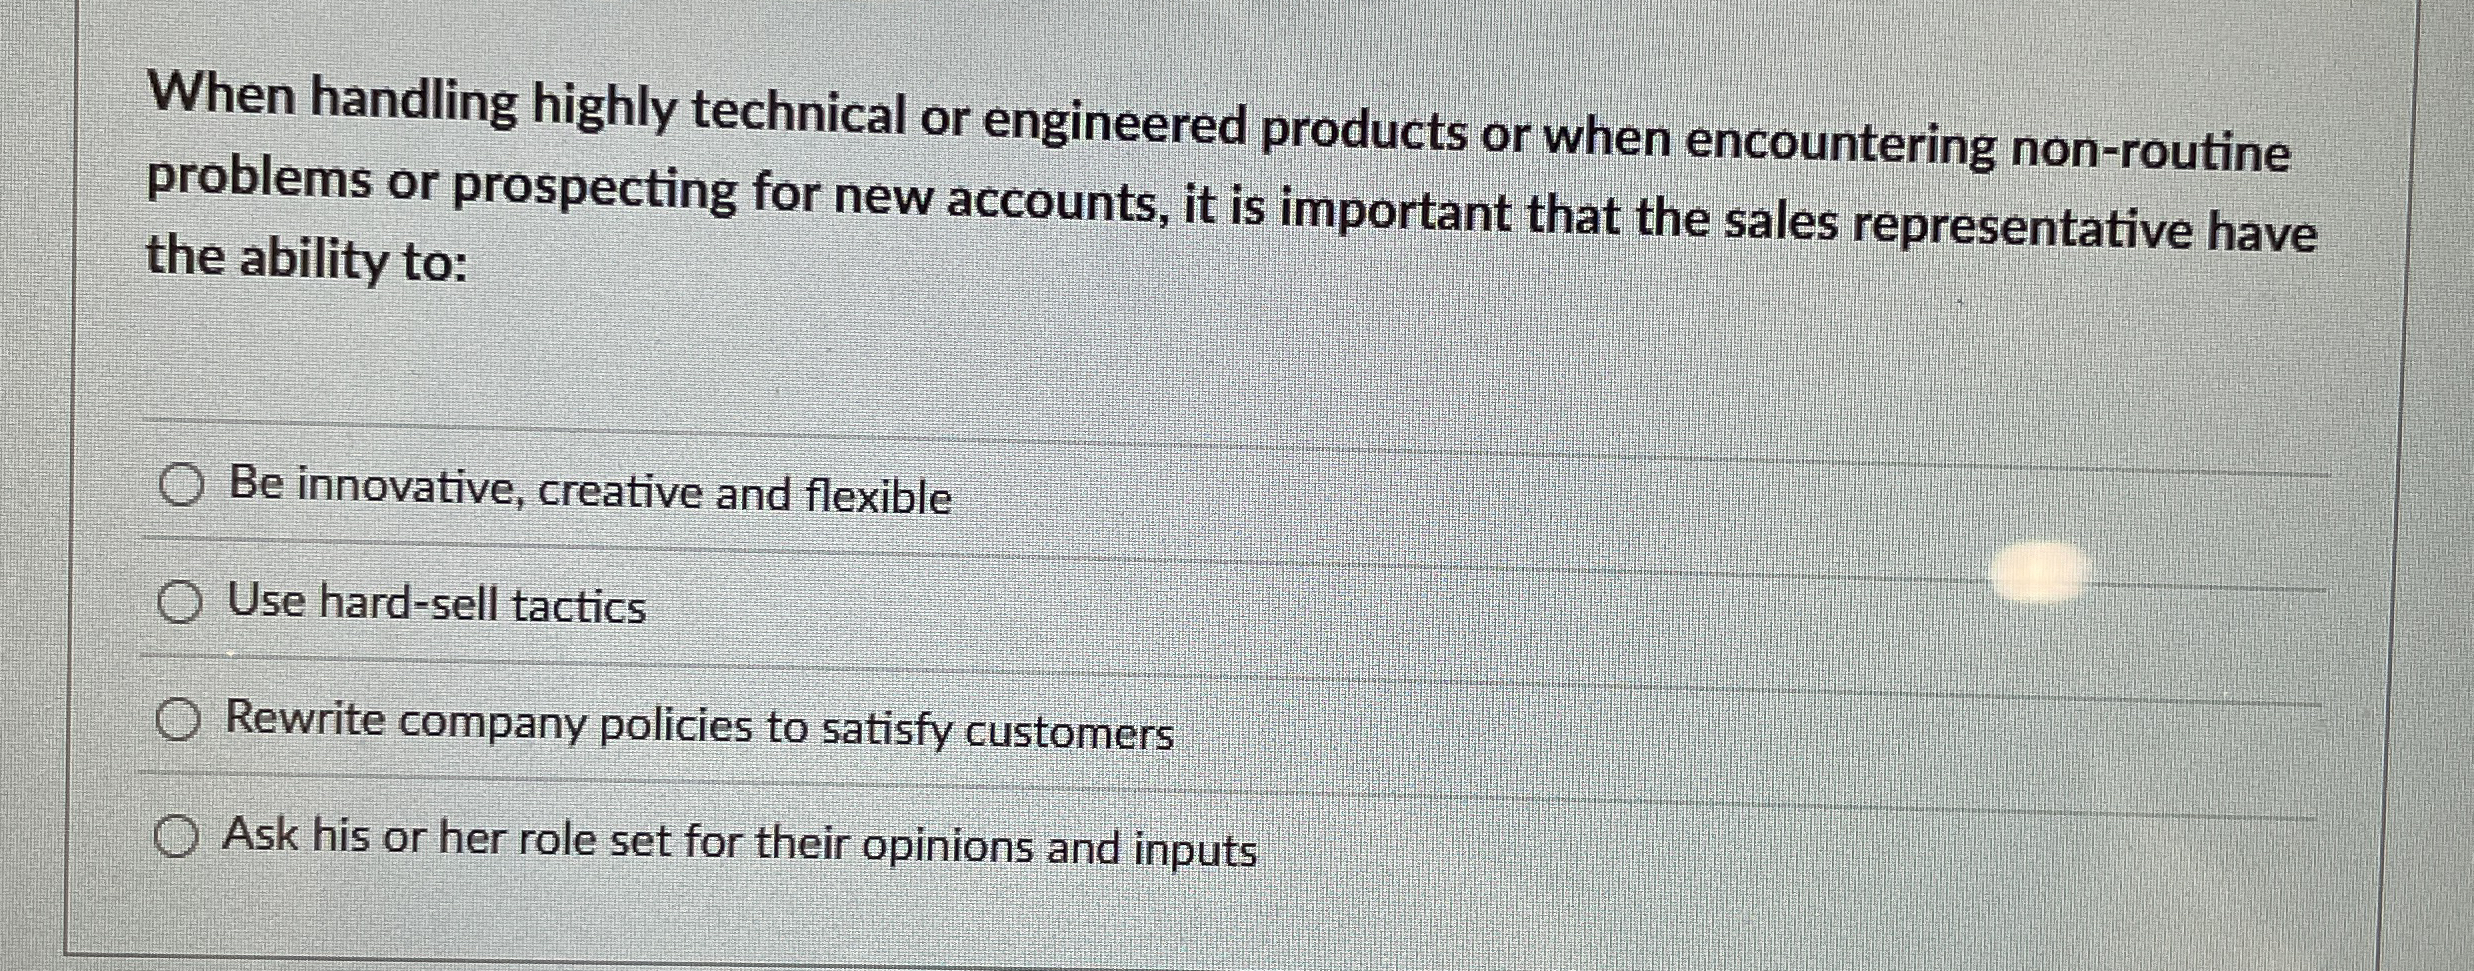Pick 'Ask his or her role set for their opinions and inputs'
The image size is (2474, 971).
180,838
